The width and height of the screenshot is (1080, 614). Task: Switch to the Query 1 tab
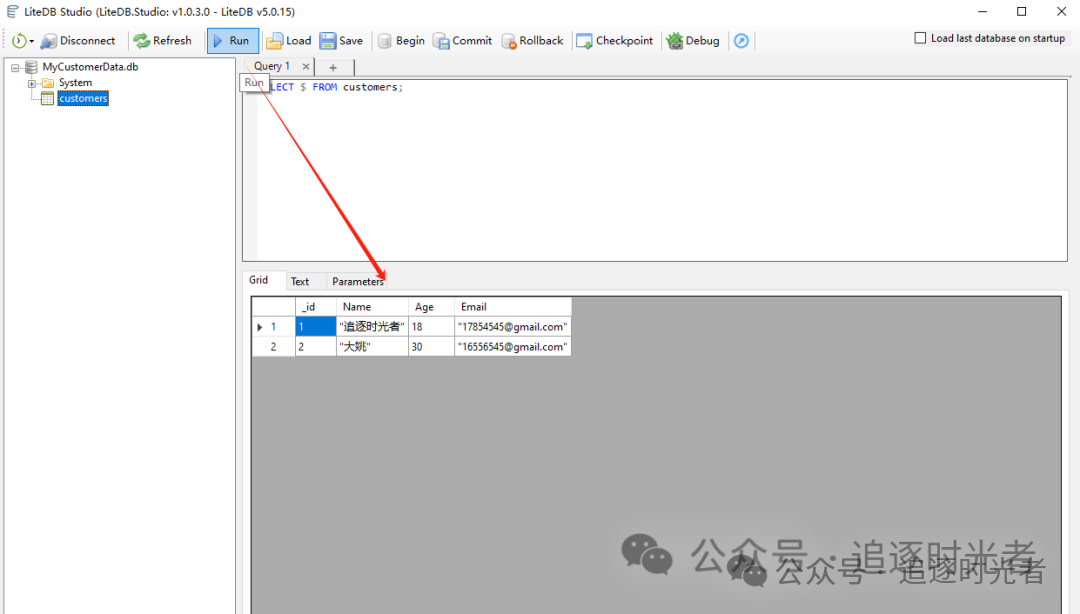tap(272, 66)
